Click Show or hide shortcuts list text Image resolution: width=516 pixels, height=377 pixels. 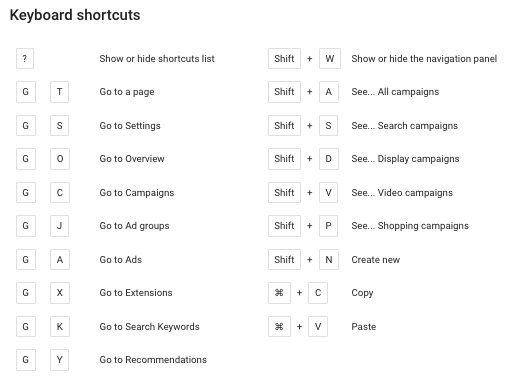(157, 59)
